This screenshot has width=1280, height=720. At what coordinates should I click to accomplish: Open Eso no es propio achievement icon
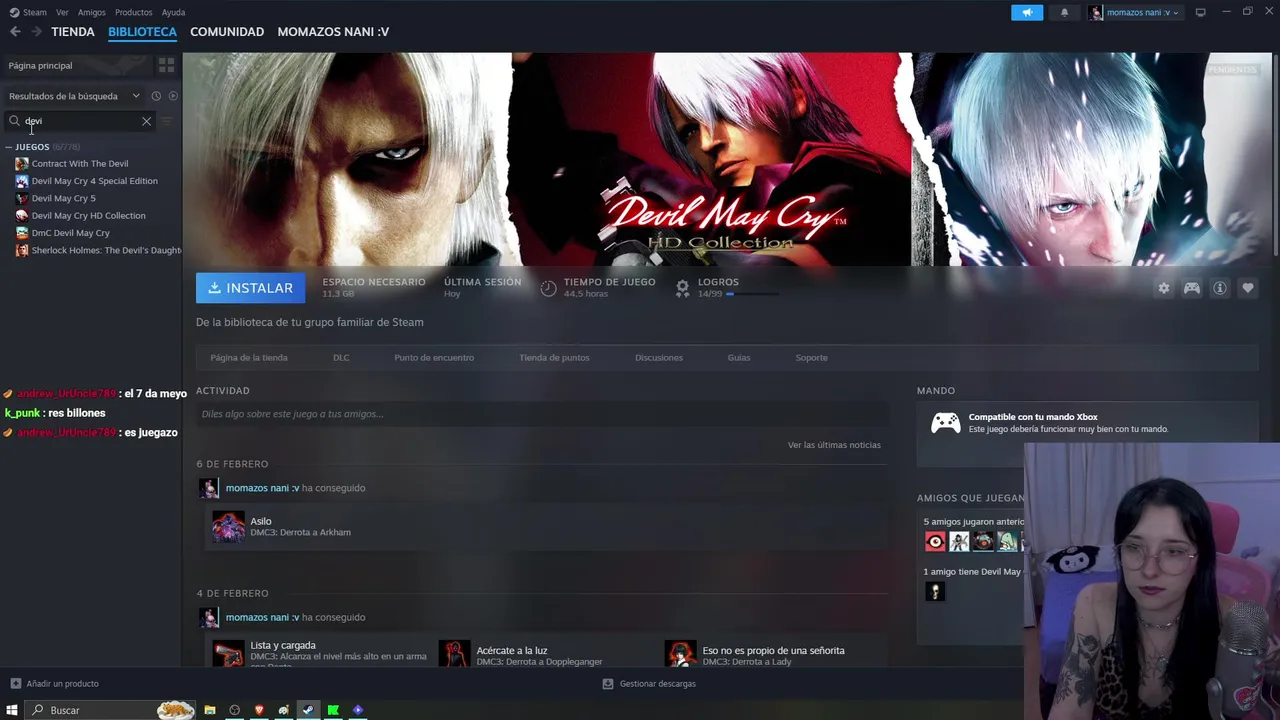coord(680,654)
